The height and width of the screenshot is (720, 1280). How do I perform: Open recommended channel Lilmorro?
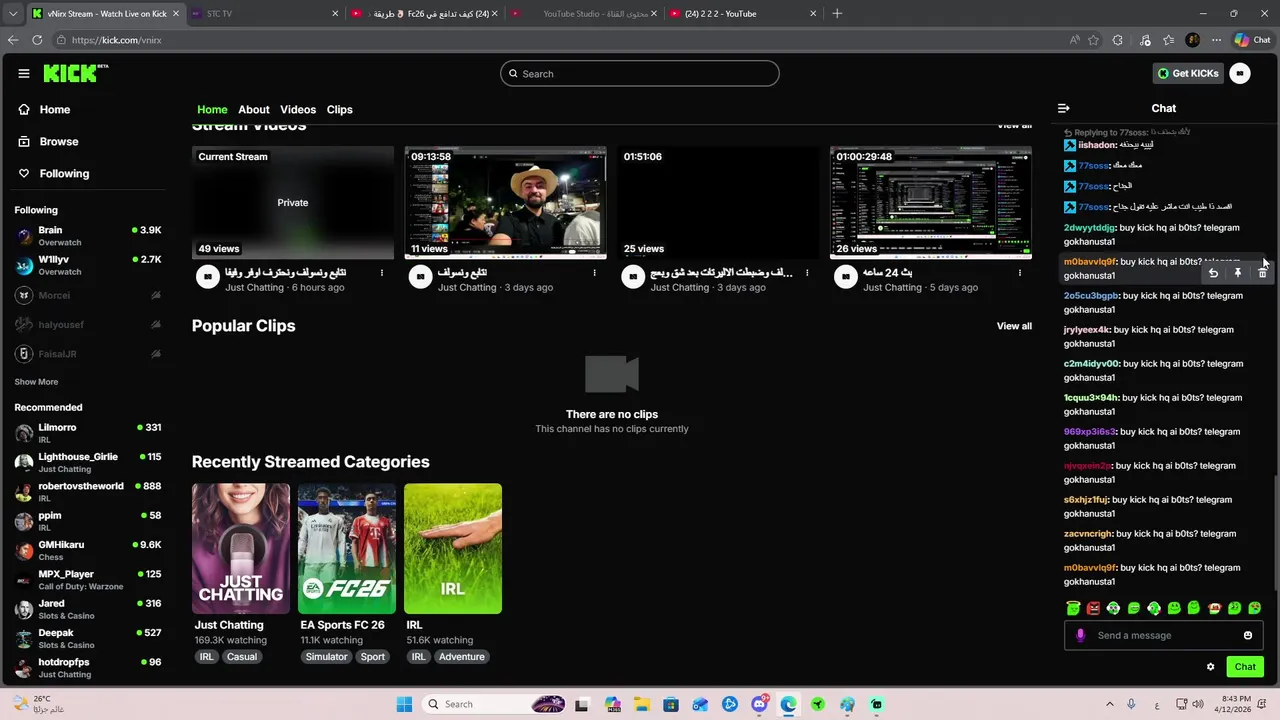pyautogui.click(x=88, y=433)
